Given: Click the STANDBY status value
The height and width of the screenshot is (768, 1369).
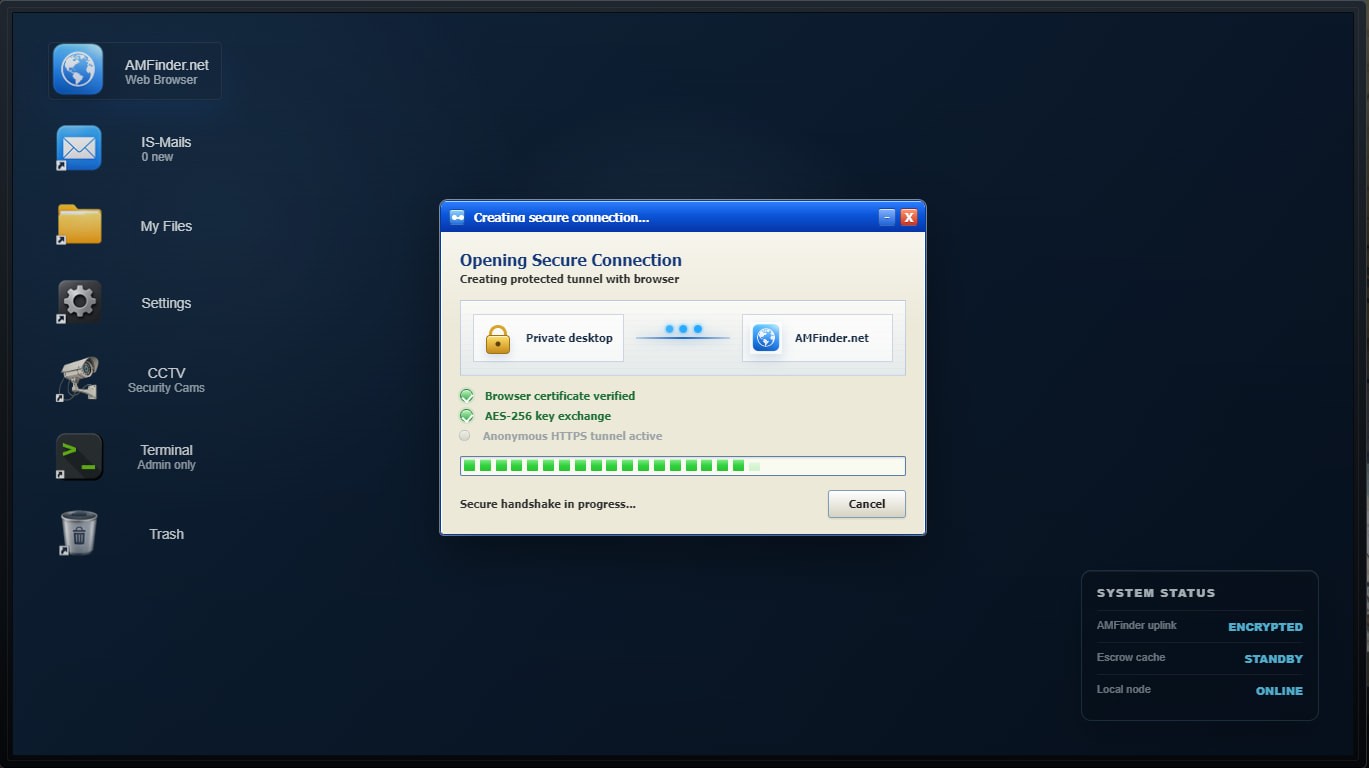Looking at the screenshot, I should point(1274,659).
